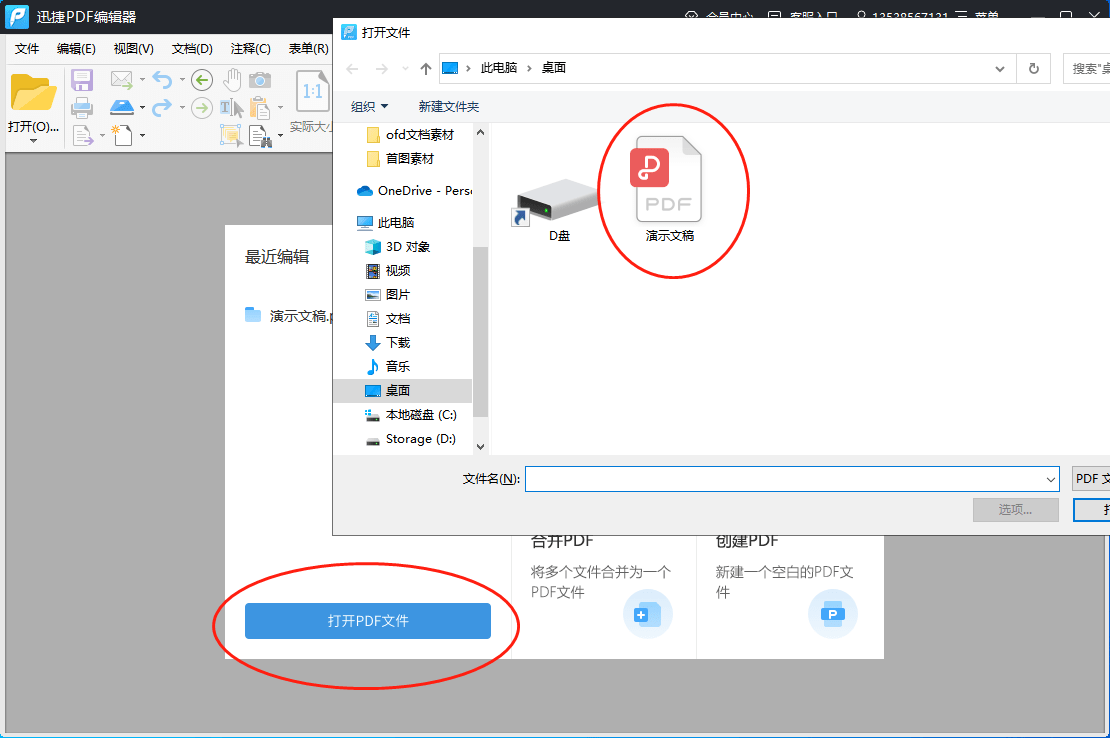
Task: Select 视频 in navigation tree
Action: 388,270
